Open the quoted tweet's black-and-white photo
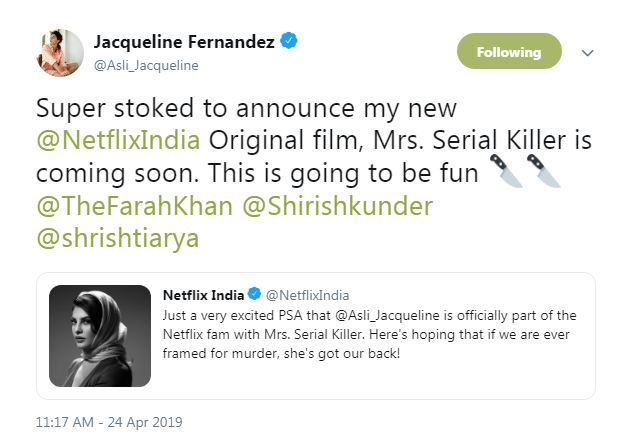The height and width of the screenshot is (444, 632). point(100,335)
